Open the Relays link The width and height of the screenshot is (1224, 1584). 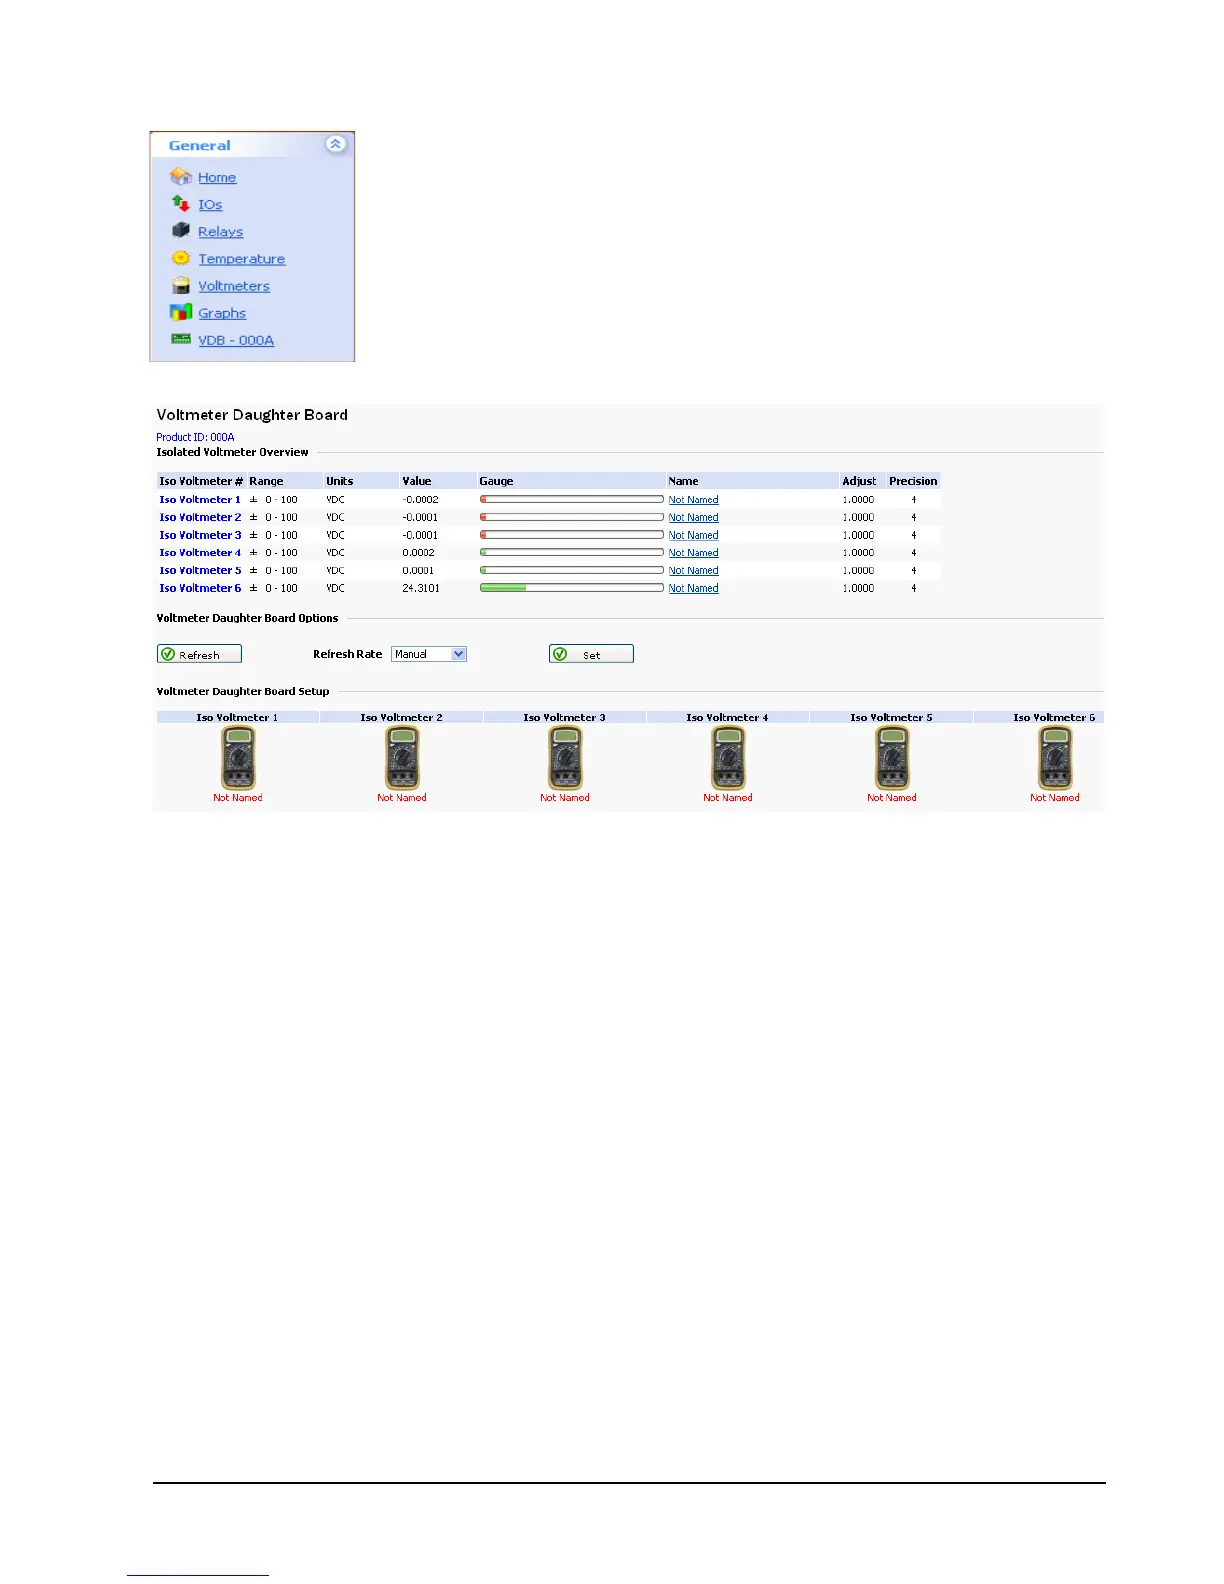pyautogui.click(x=221, y=231)
